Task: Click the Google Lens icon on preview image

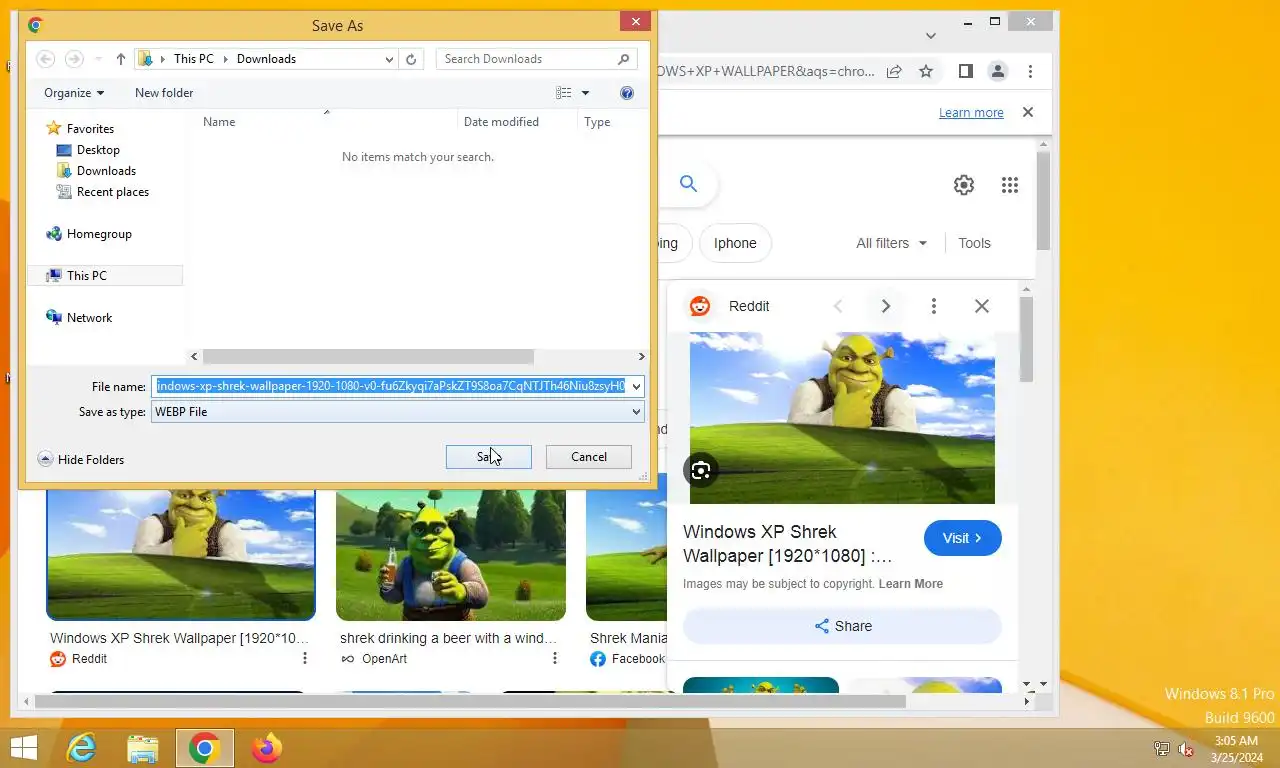Action: [x=701, y=470]
